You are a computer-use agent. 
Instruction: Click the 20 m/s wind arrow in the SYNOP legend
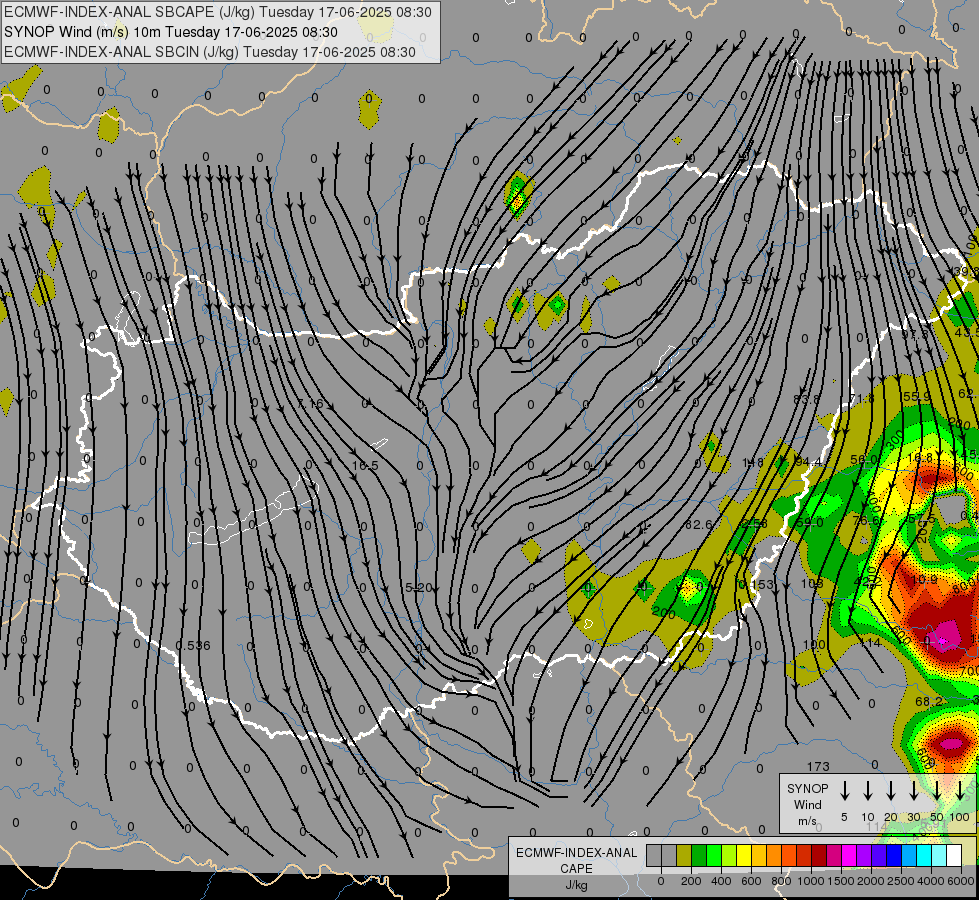point(891,790)
